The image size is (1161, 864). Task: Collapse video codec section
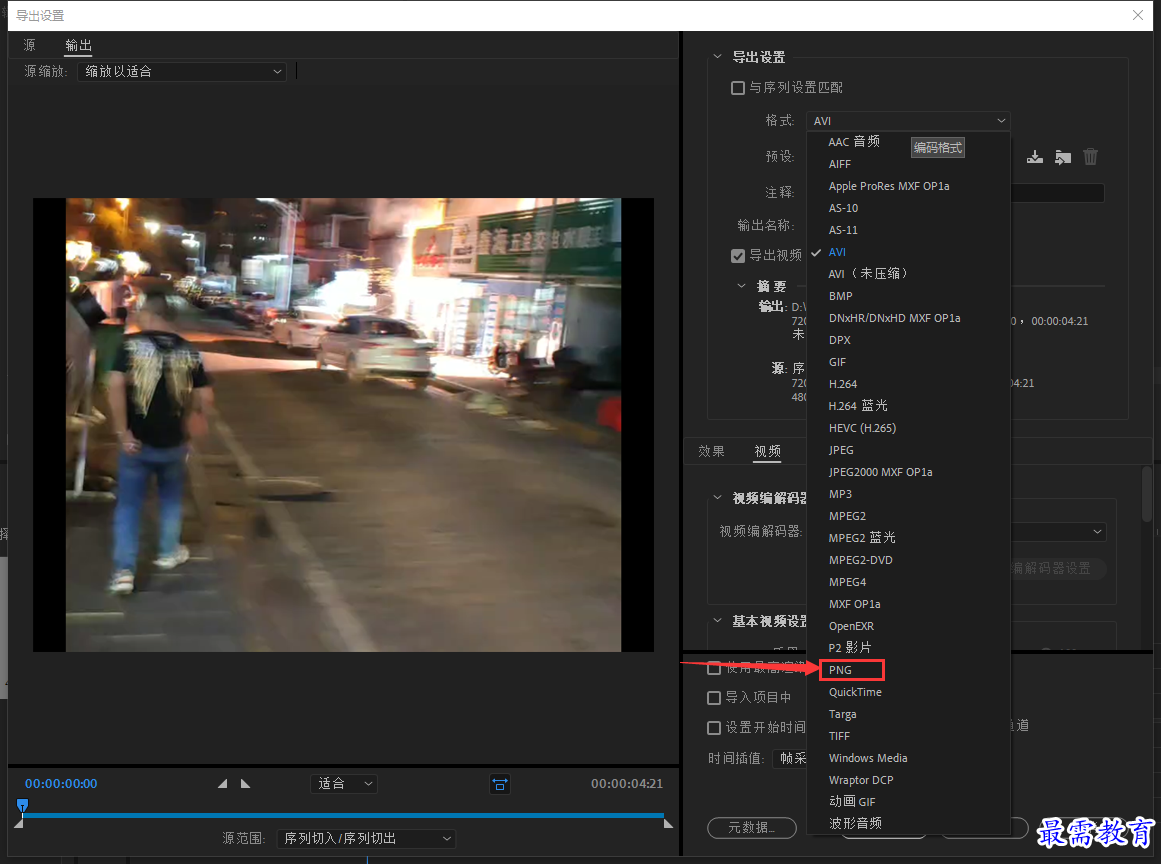[x=717, y=498]
